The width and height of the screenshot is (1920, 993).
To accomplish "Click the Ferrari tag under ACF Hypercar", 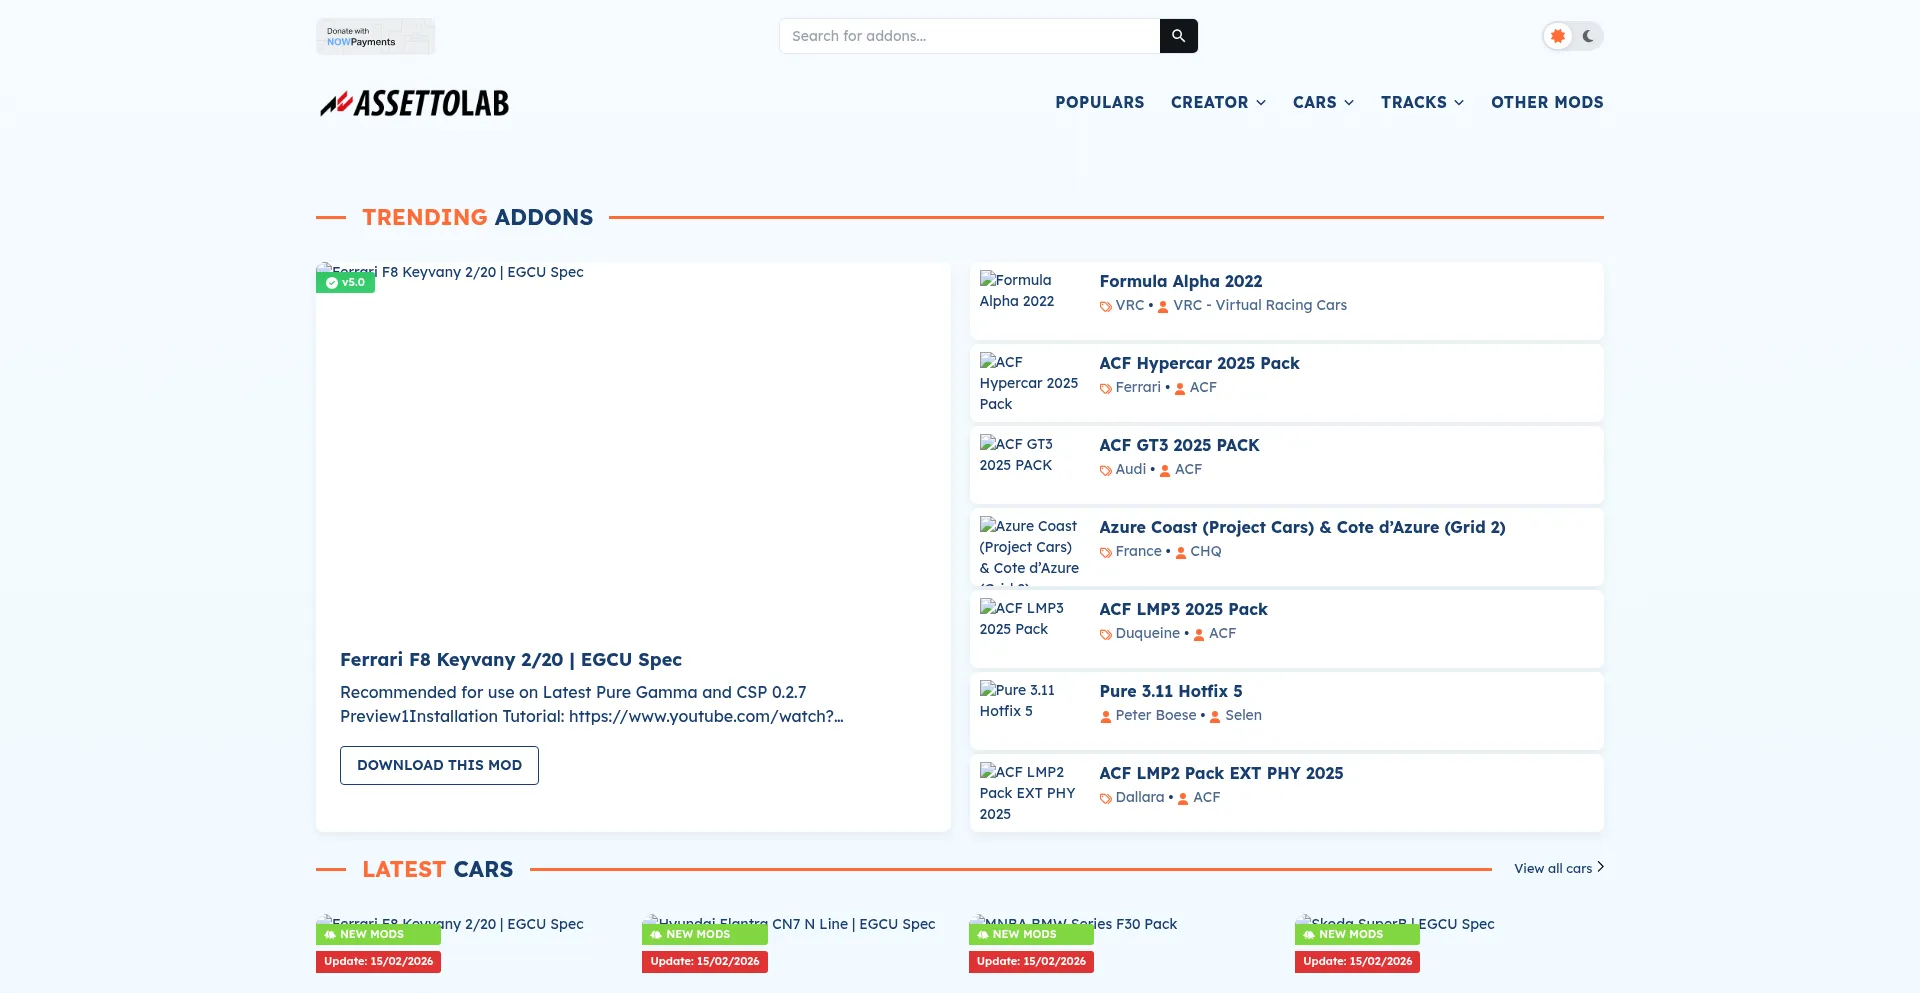I will (x=1138, y=387).
